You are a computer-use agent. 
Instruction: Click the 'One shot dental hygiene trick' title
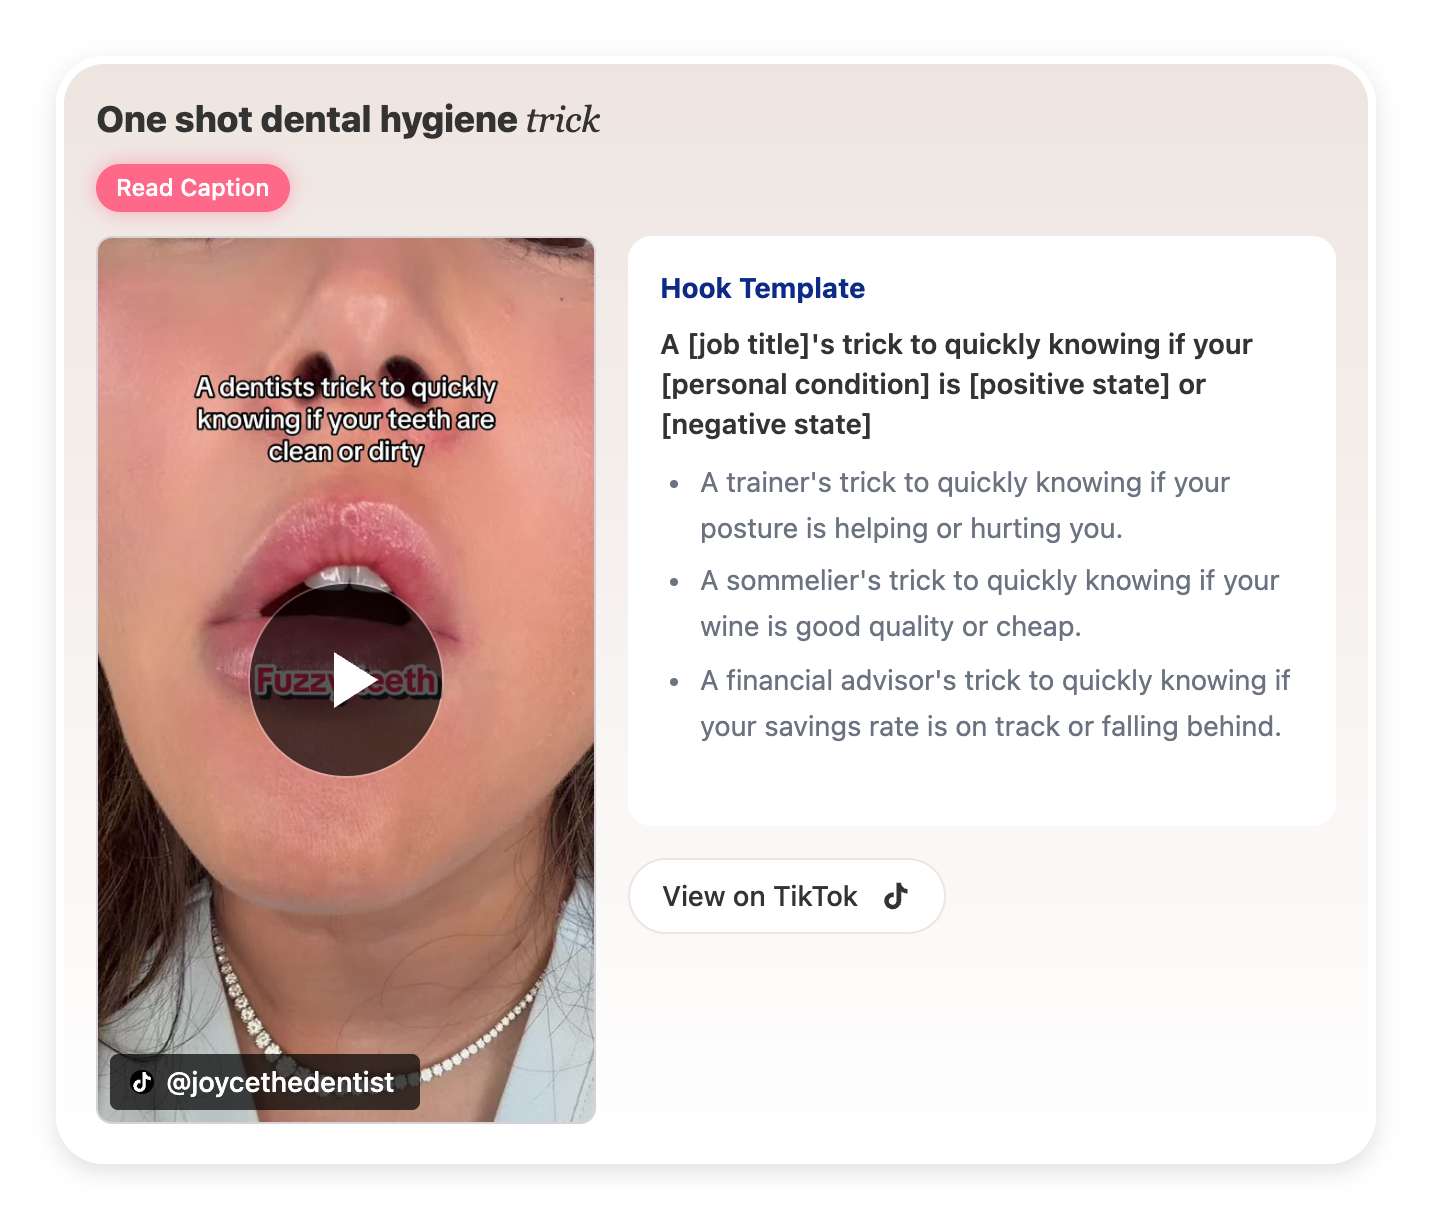[x=348, y=119]
